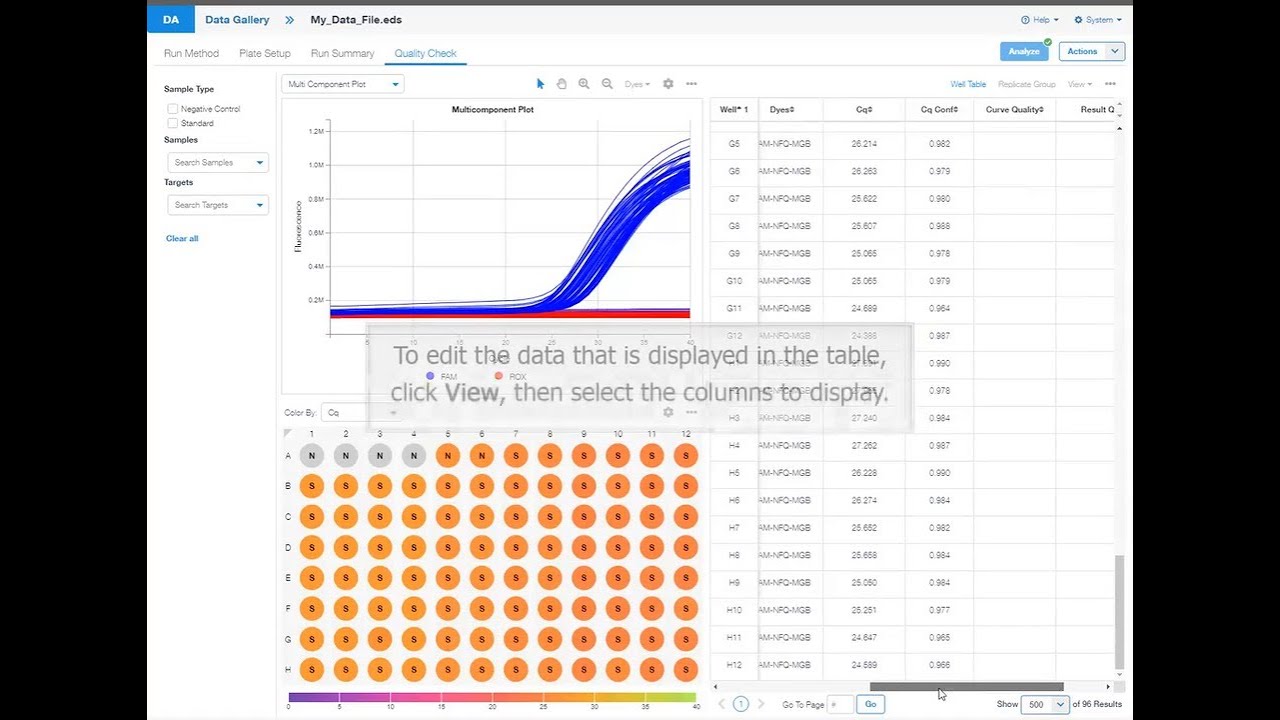Toggle the FAM legend entry
The height and width of the screenshot is (720, 1280).
[441, 376]
